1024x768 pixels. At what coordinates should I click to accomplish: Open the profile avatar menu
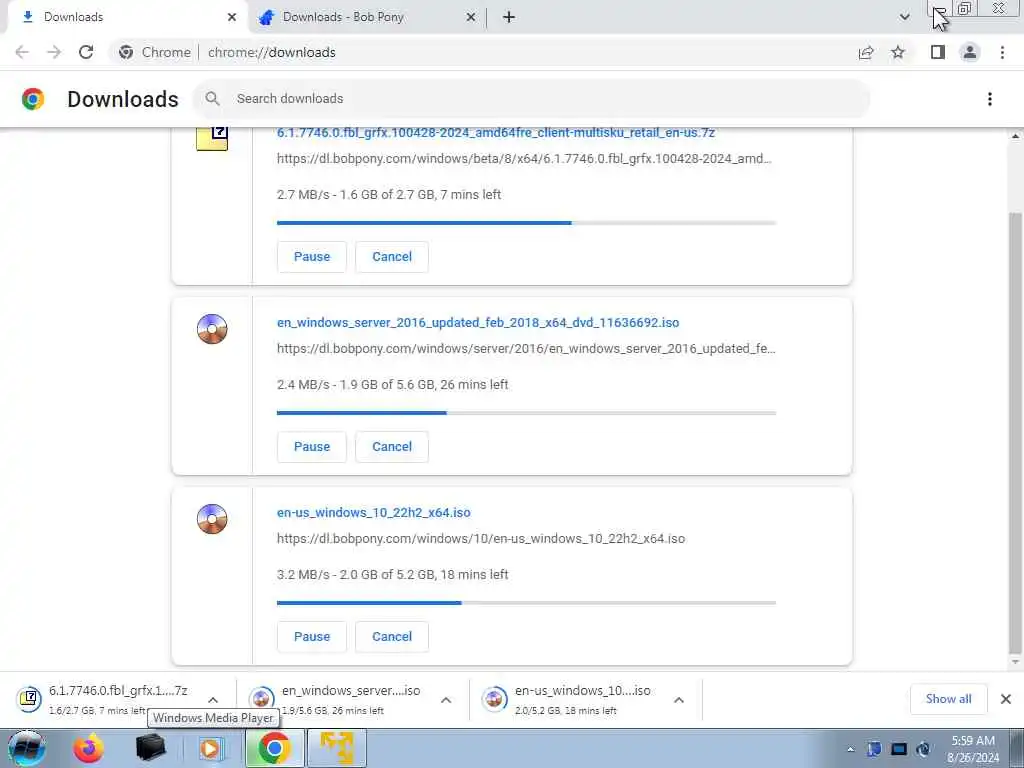[x=970, y=52]
